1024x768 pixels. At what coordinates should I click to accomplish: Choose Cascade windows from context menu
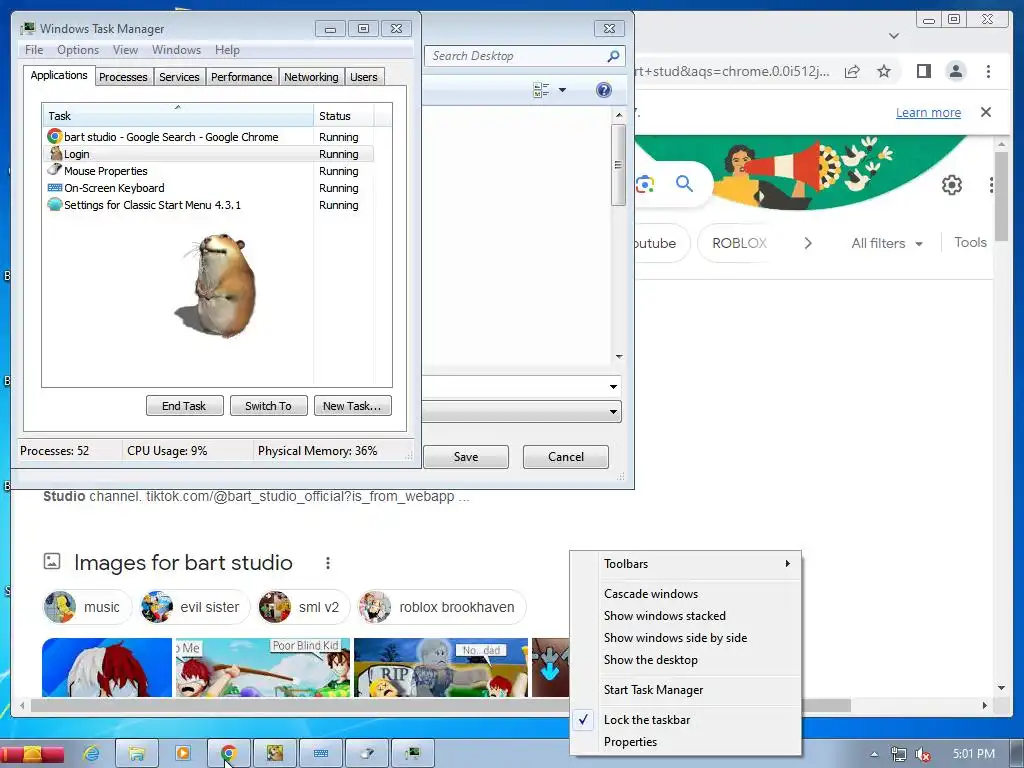point(686,594)
